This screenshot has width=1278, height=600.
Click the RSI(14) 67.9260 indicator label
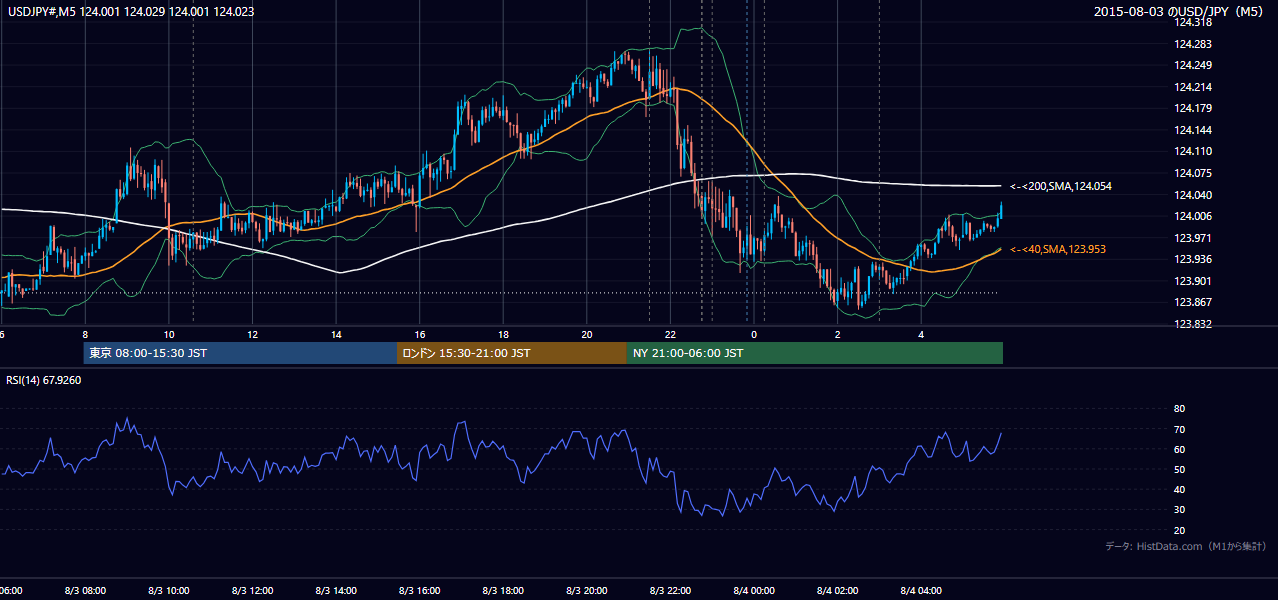point(44,380)
